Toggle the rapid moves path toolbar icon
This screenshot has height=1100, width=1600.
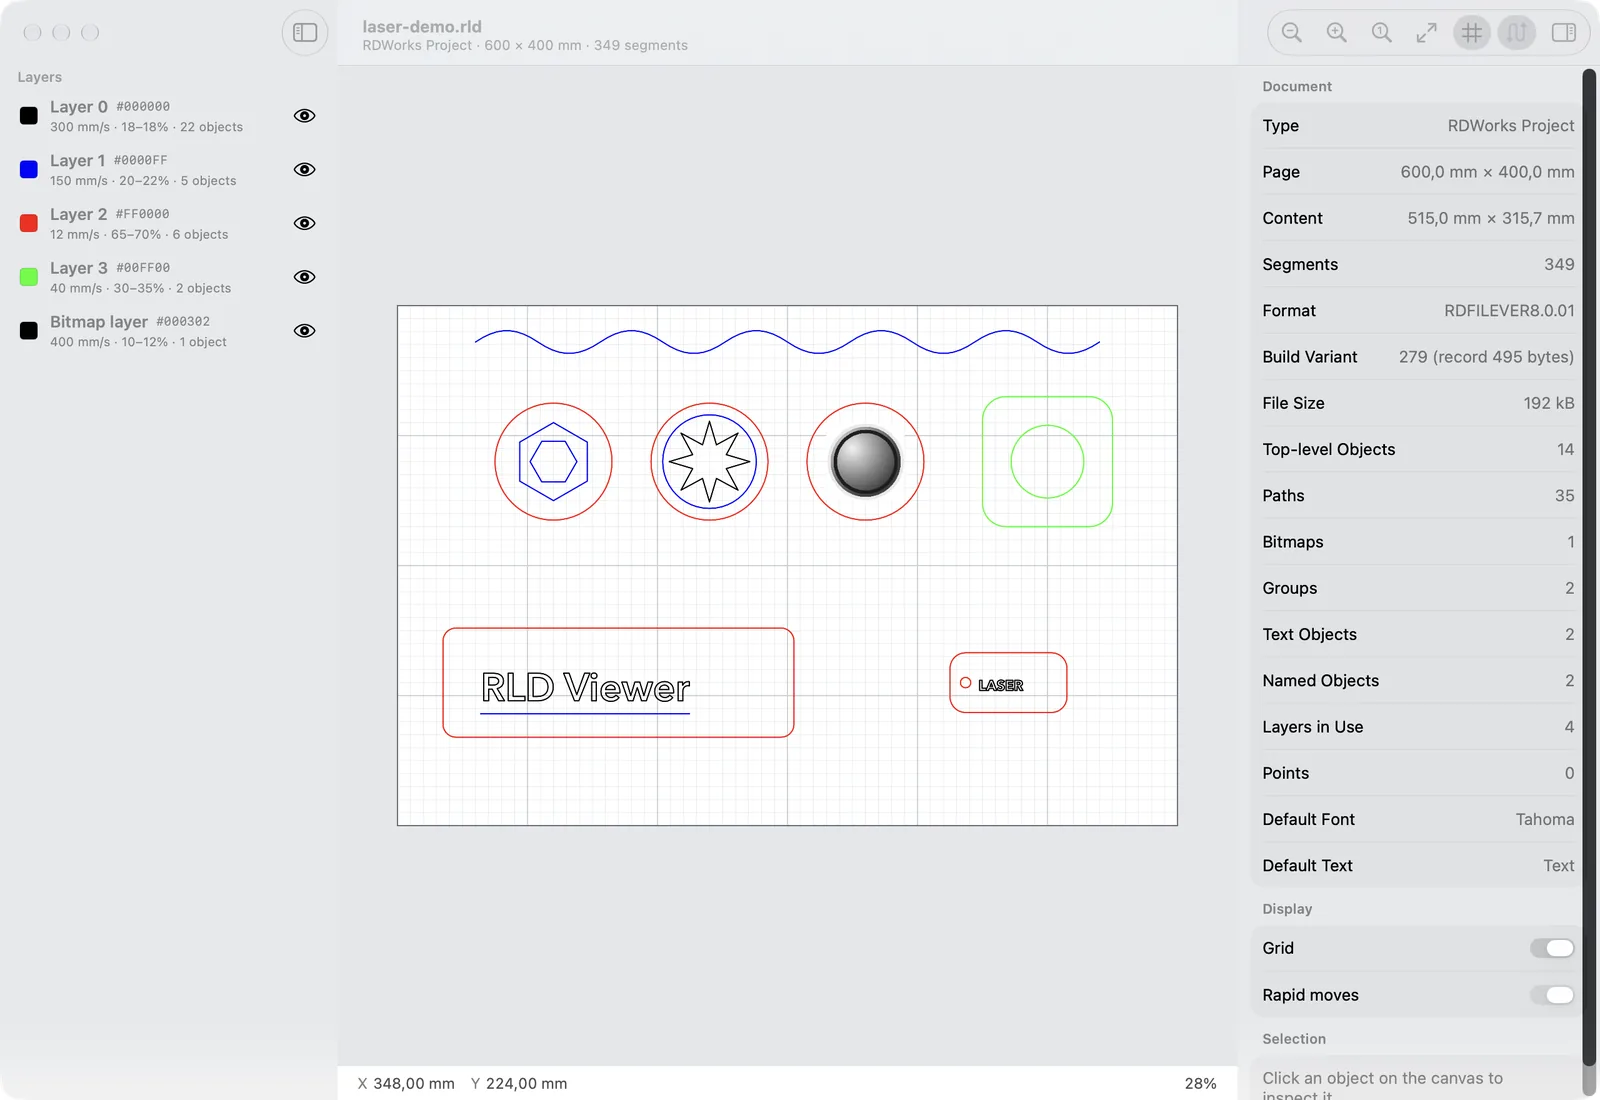pyautogui.click(x=1517, y=33)
